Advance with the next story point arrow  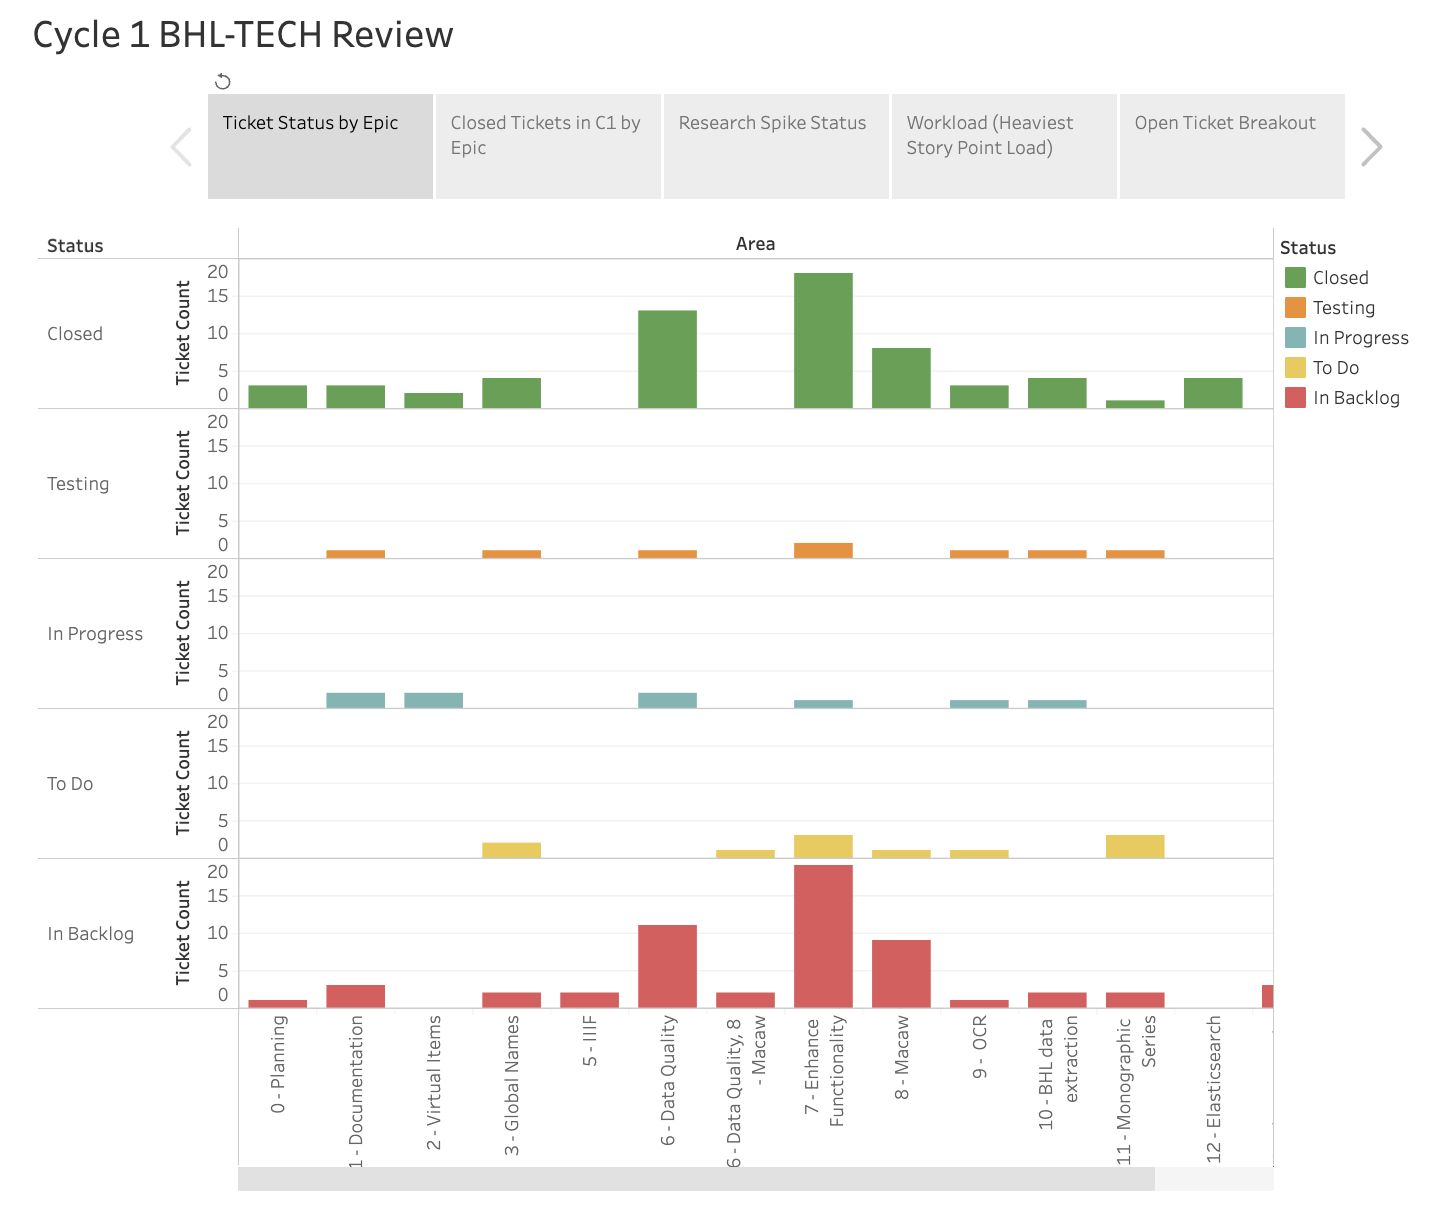coord(1371,147)
